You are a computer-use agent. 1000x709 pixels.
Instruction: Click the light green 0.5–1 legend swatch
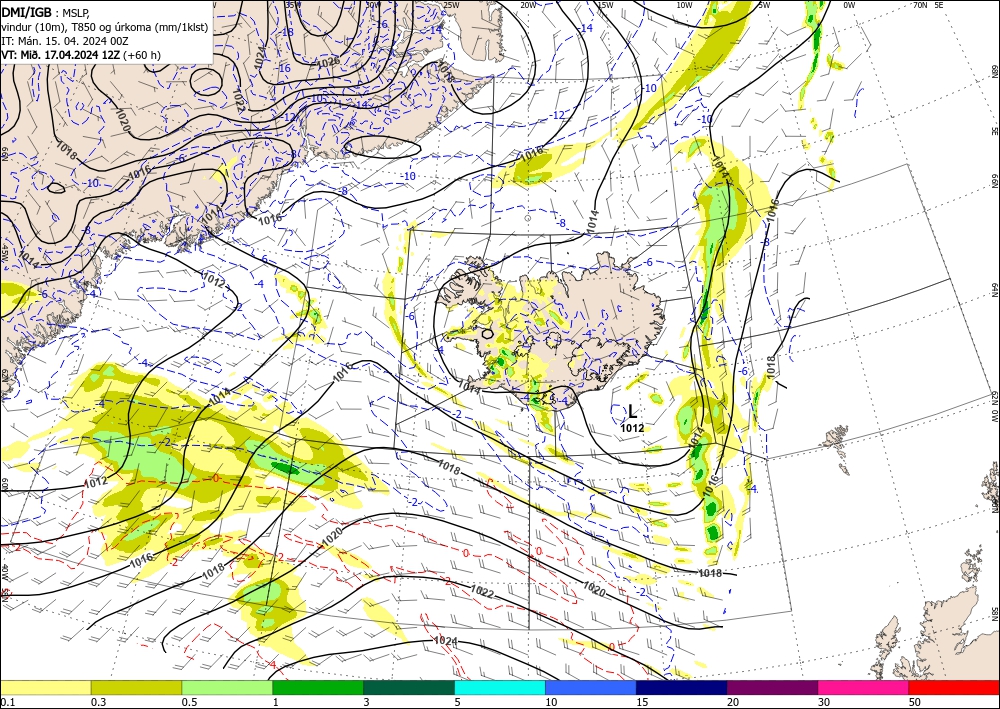pyautogui.click(x=227, y=687)
